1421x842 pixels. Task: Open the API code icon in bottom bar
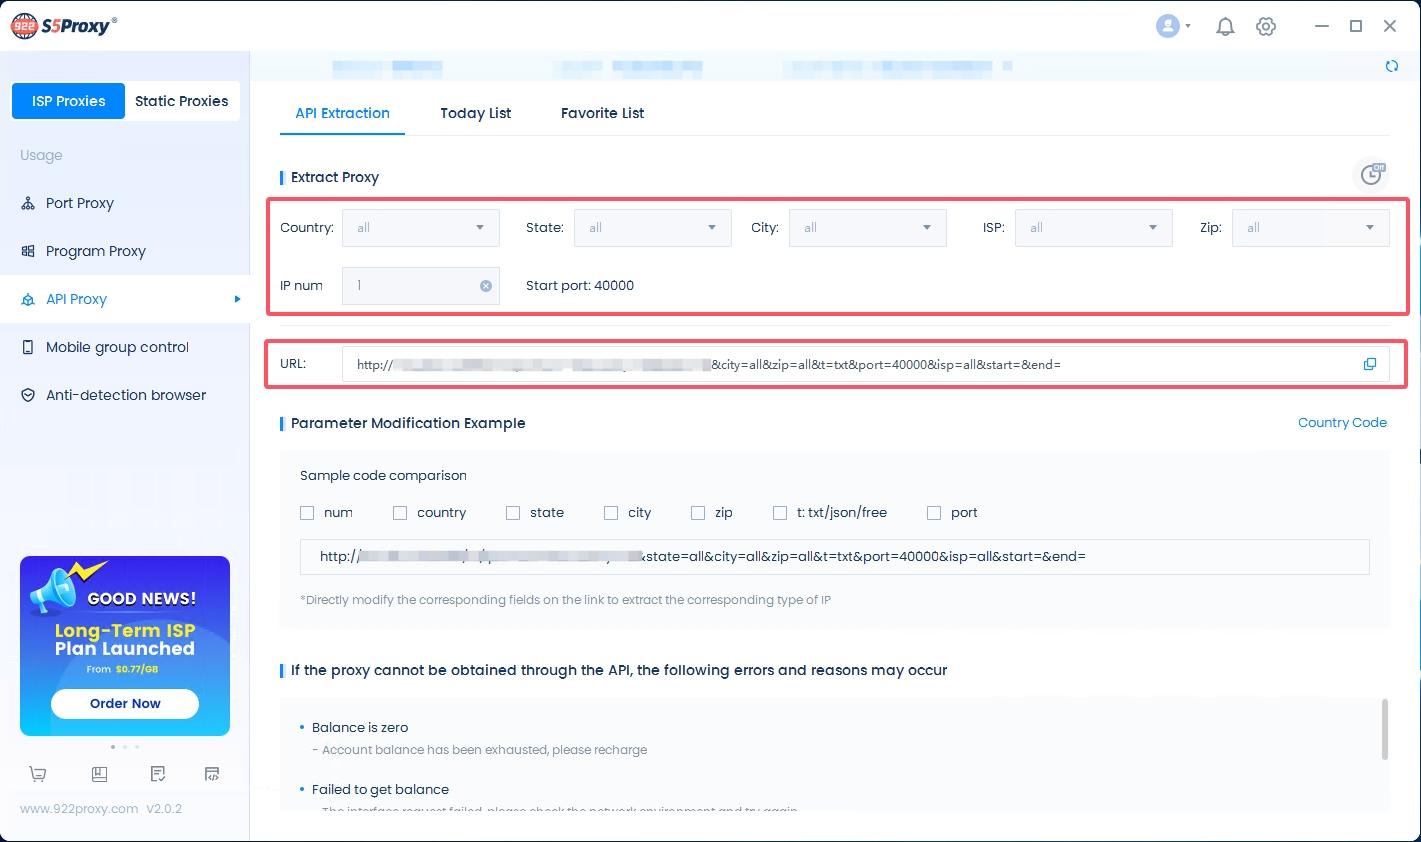[x=211, y=773]
